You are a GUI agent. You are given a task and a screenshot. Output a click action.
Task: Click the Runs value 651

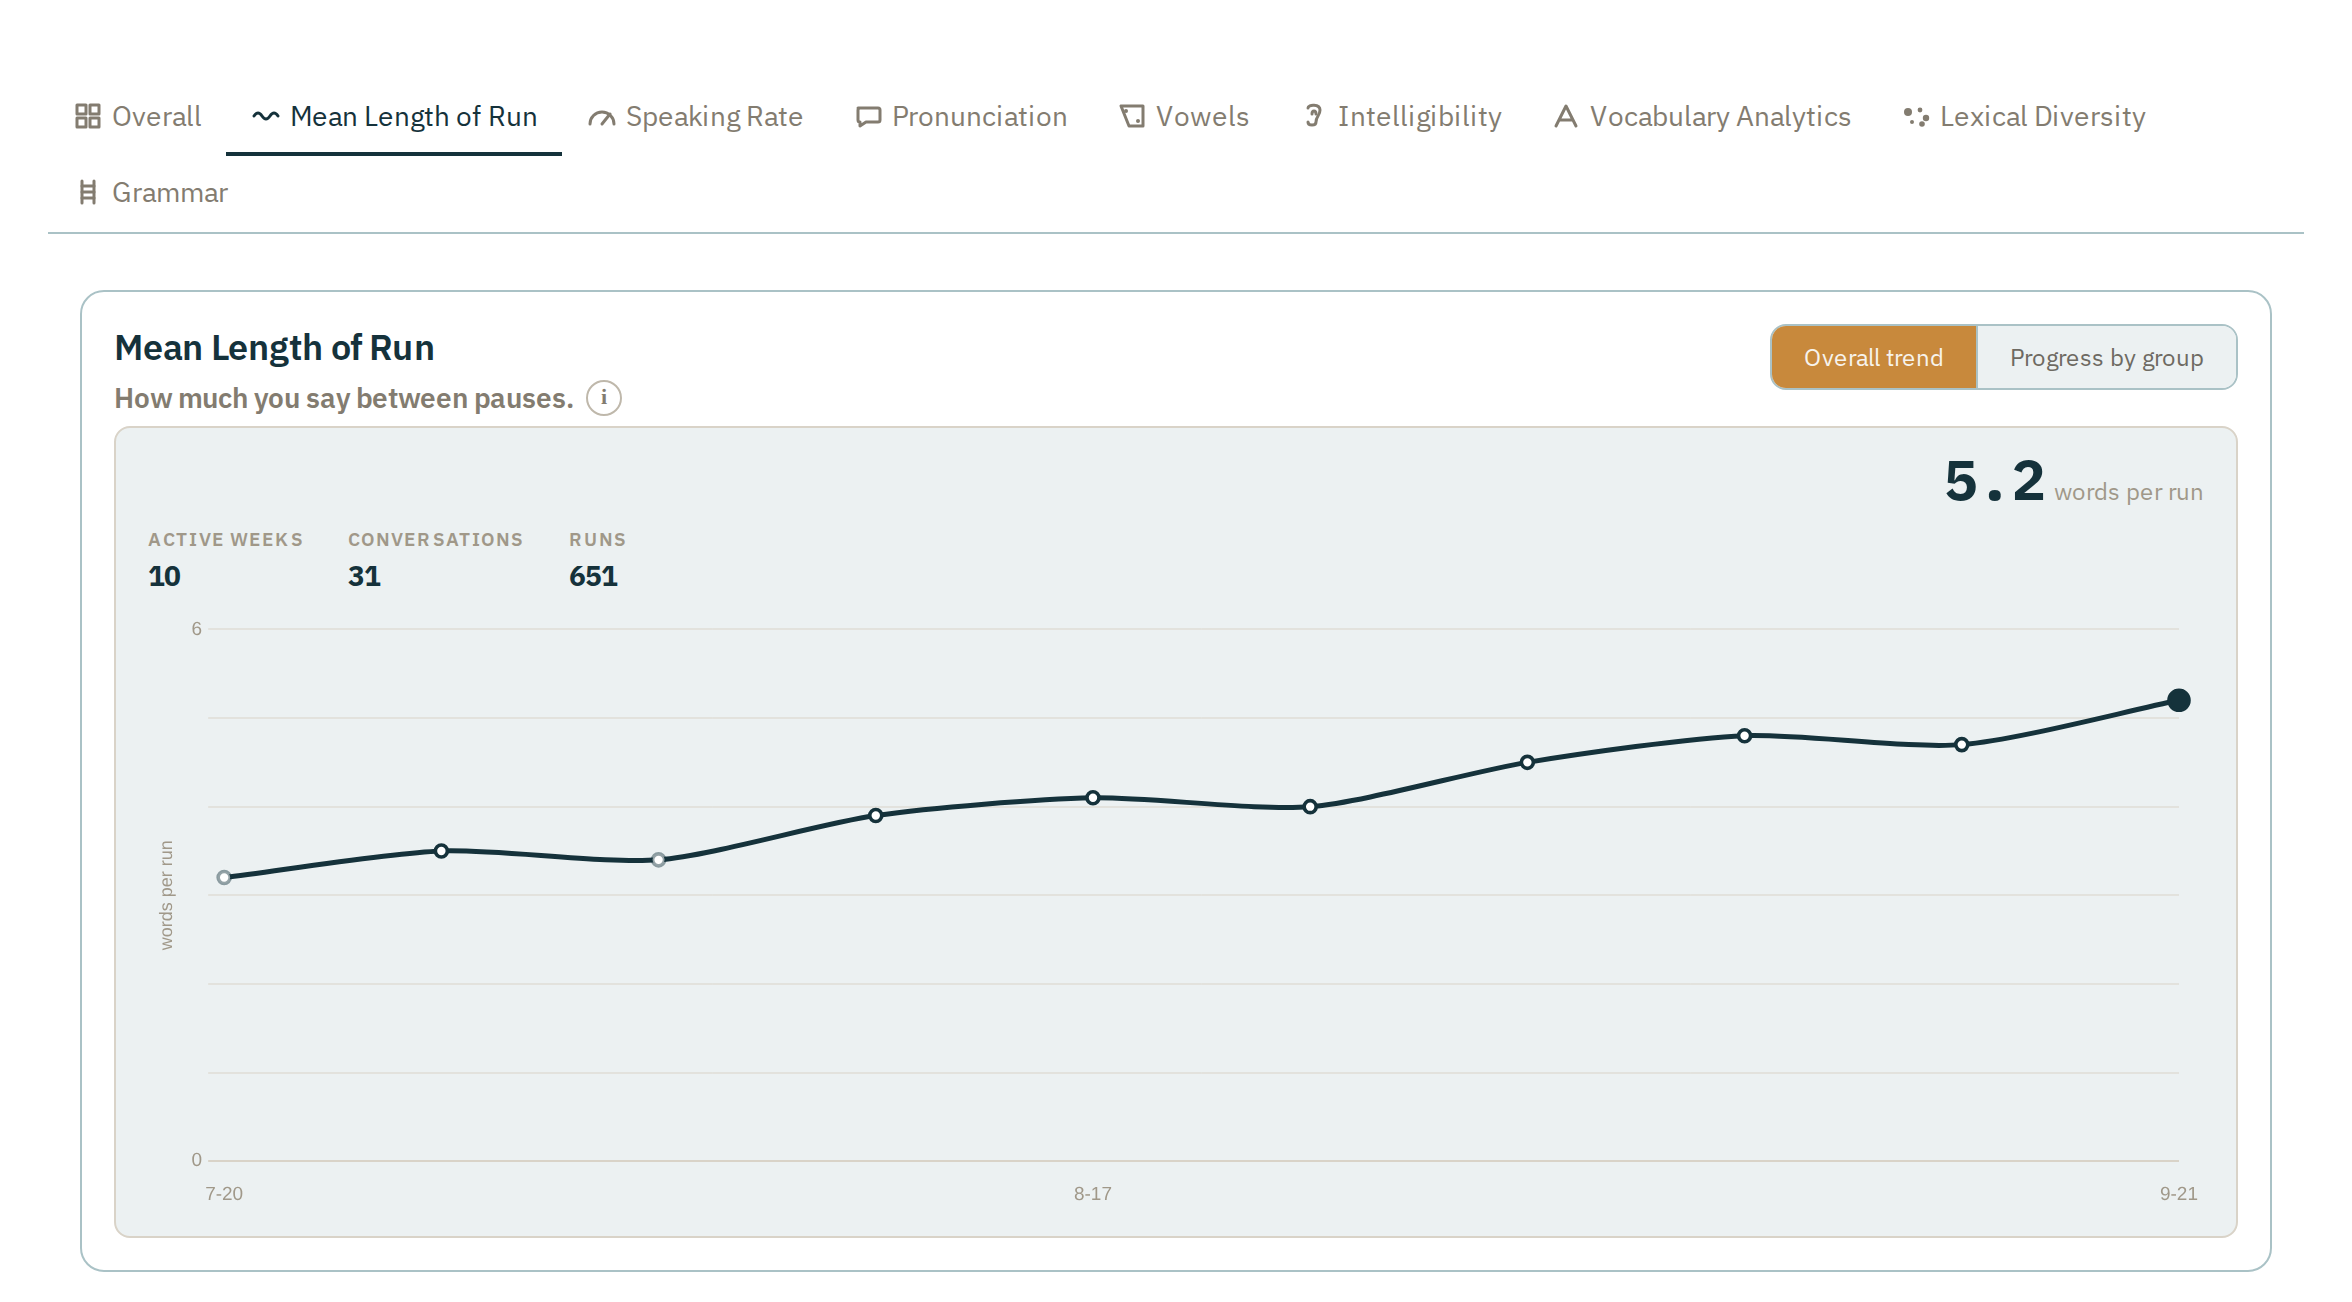[x=593, y=576]
